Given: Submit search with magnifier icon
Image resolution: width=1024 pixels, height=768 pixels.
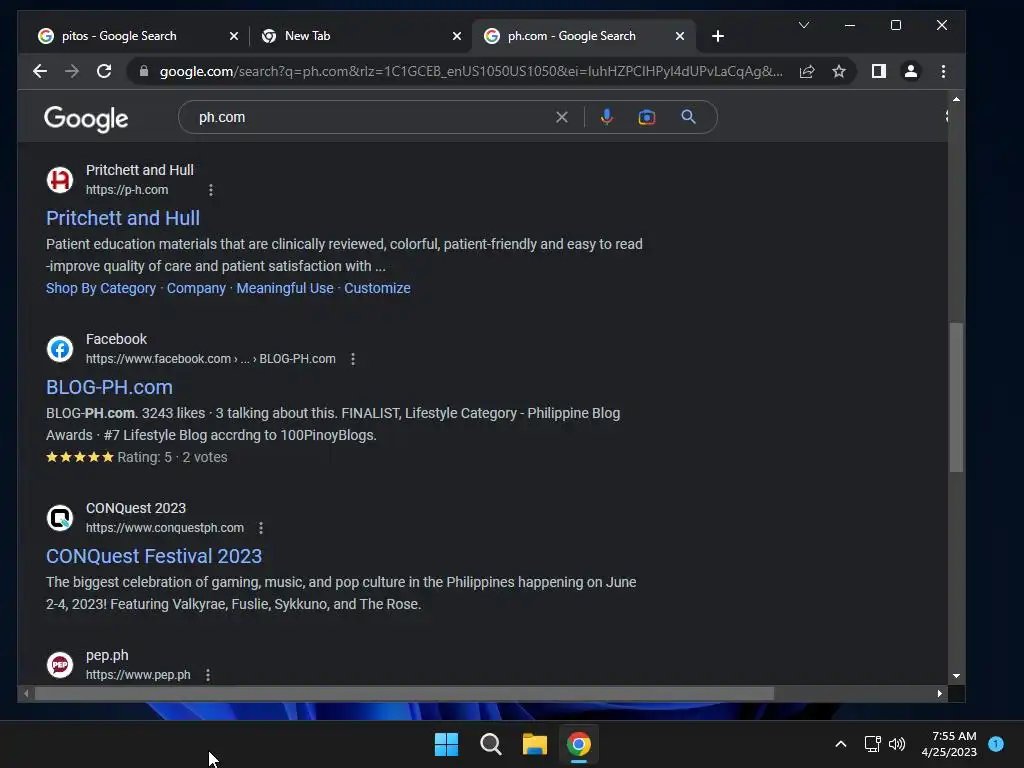Looking at the screenshot, I should (x=688, y=117).
